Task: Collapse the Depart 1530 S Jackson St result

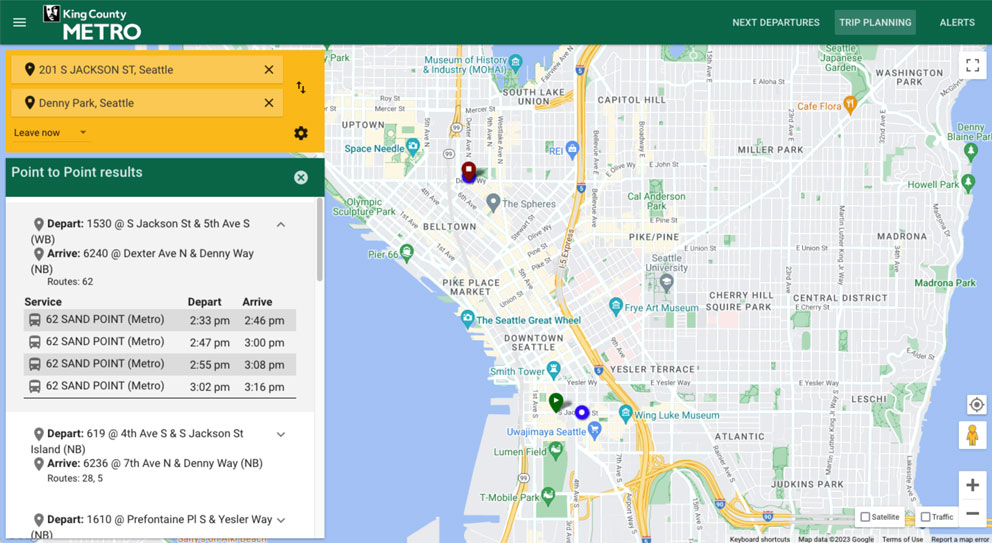Action: [x=281, y=225]
